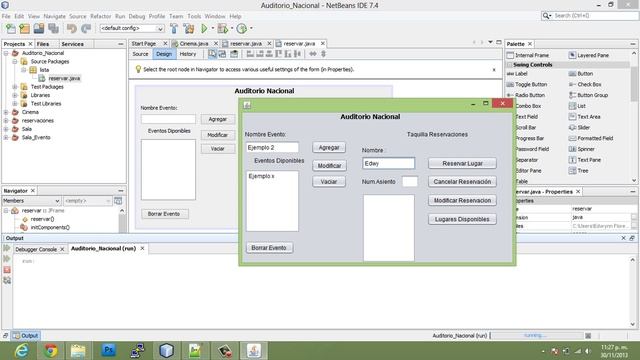Click the IDE search box

(x=590, y=16)
